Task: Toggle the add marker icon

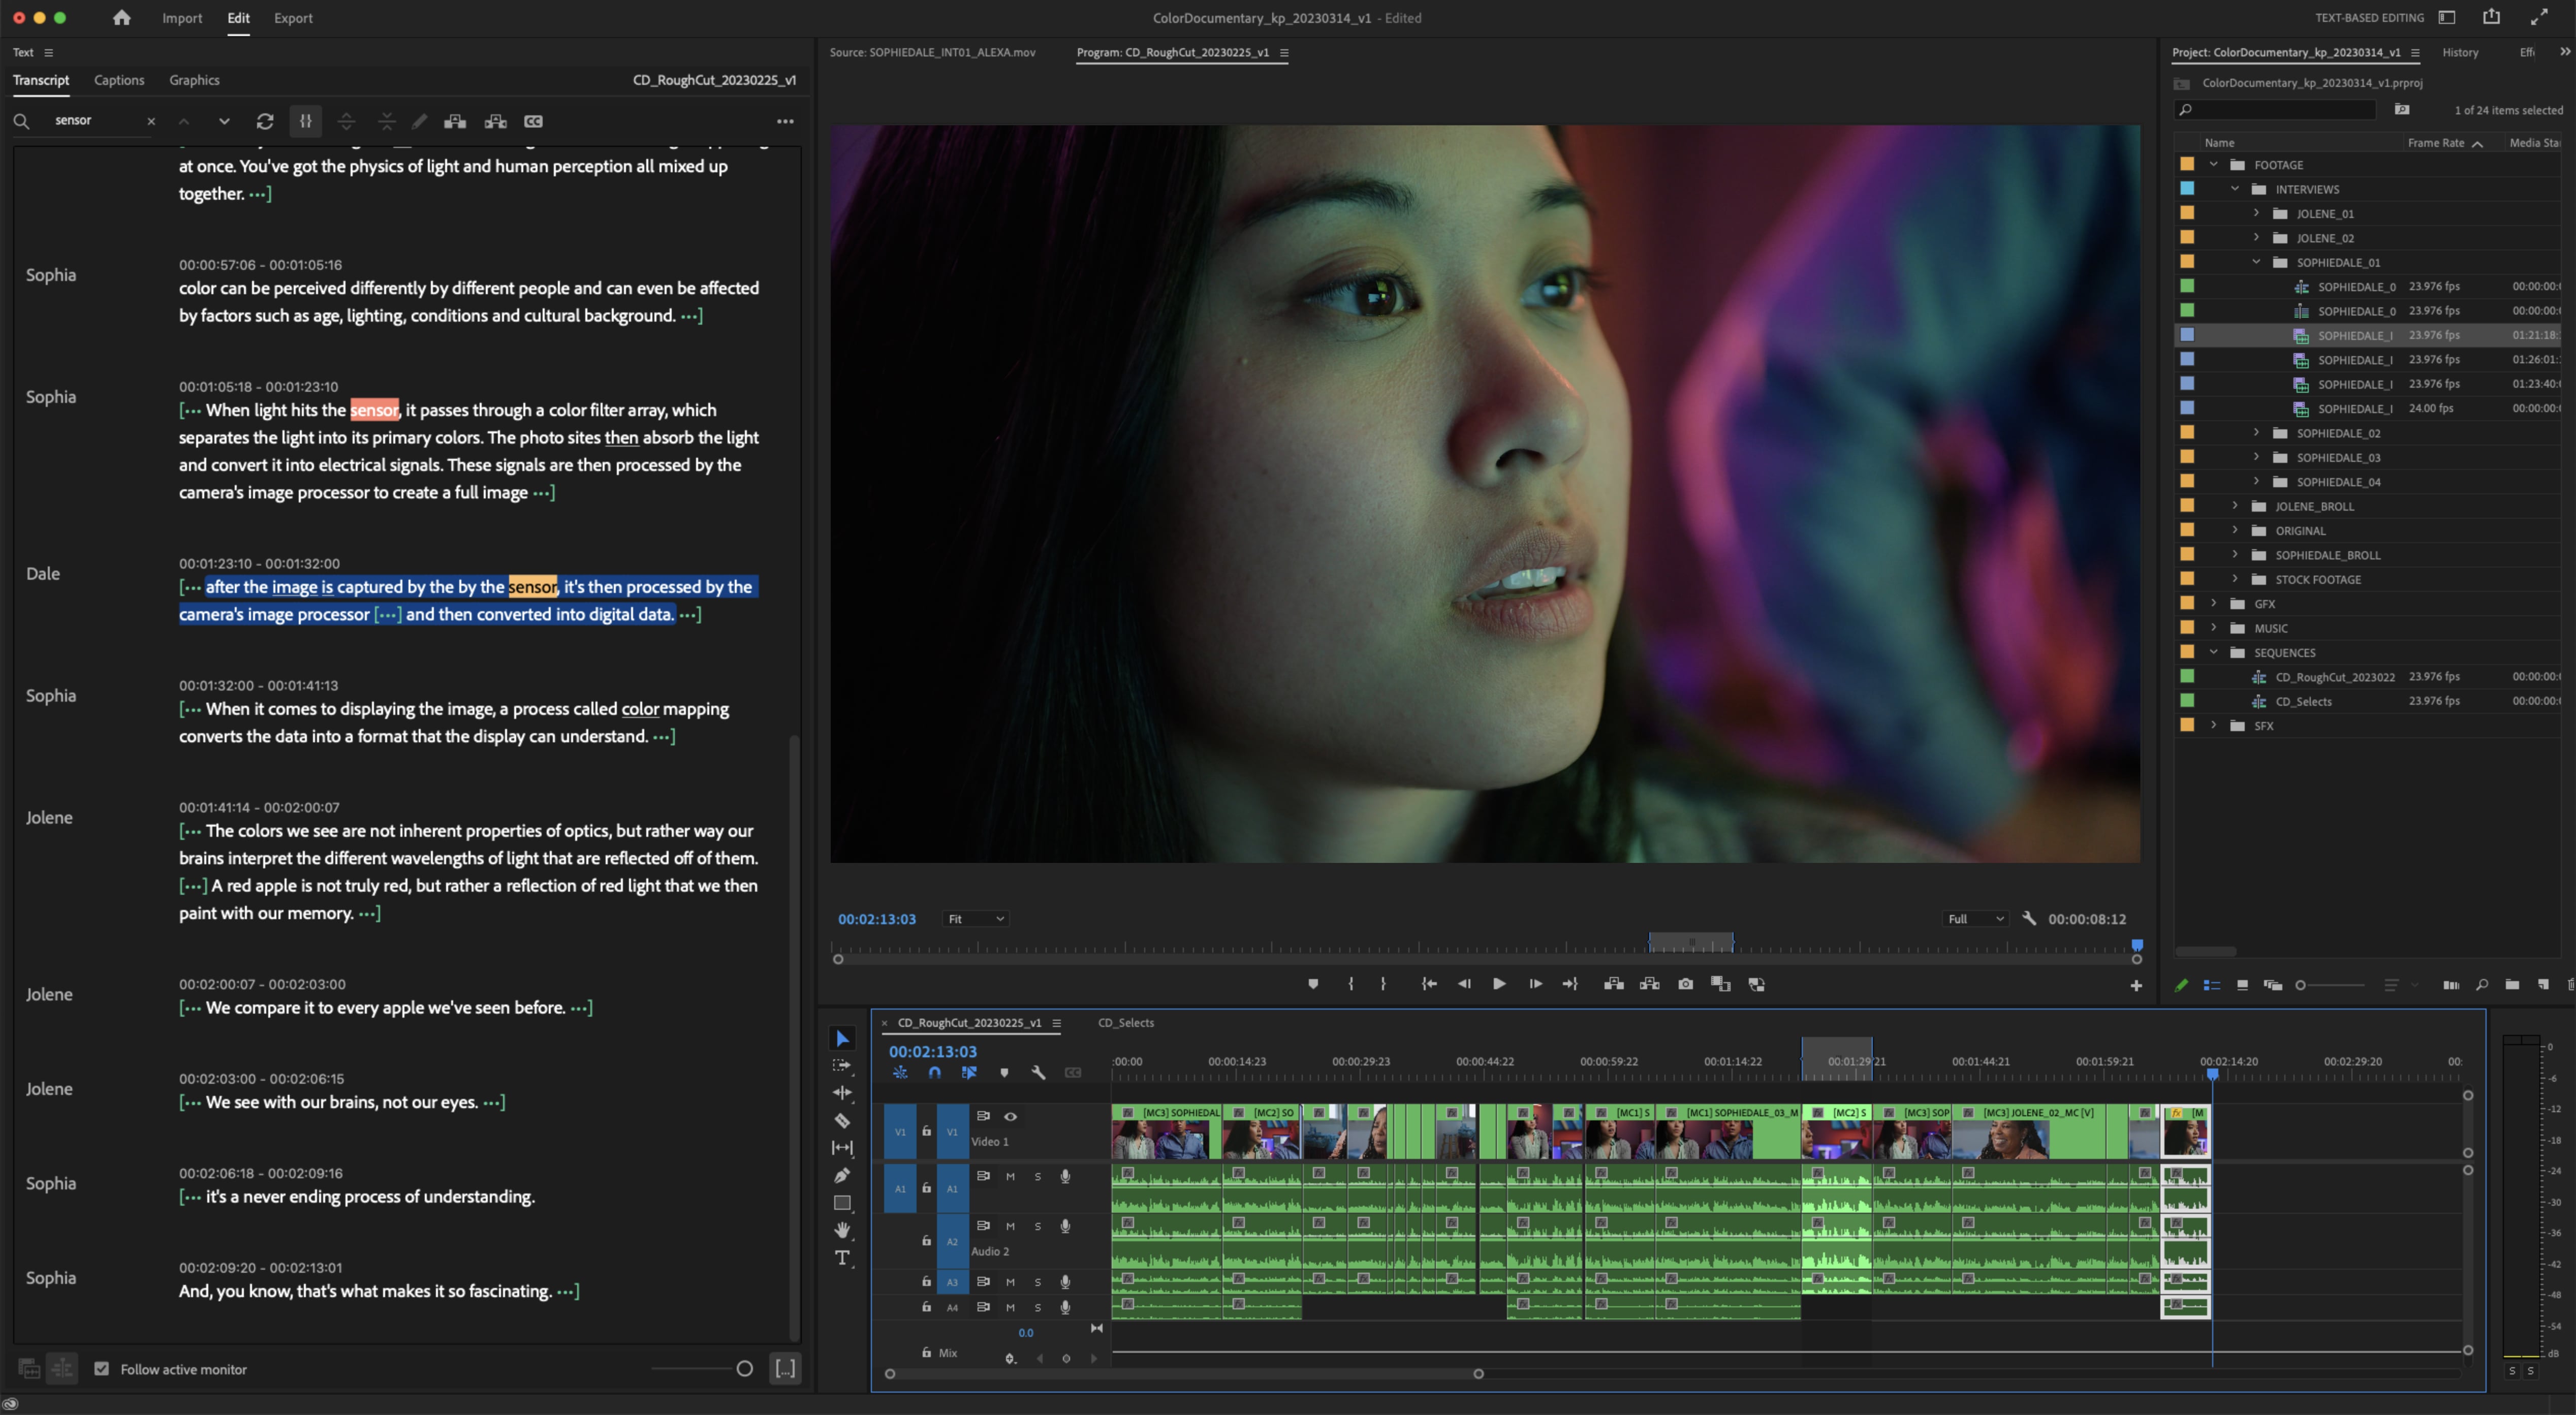Action: [1310, 985]
